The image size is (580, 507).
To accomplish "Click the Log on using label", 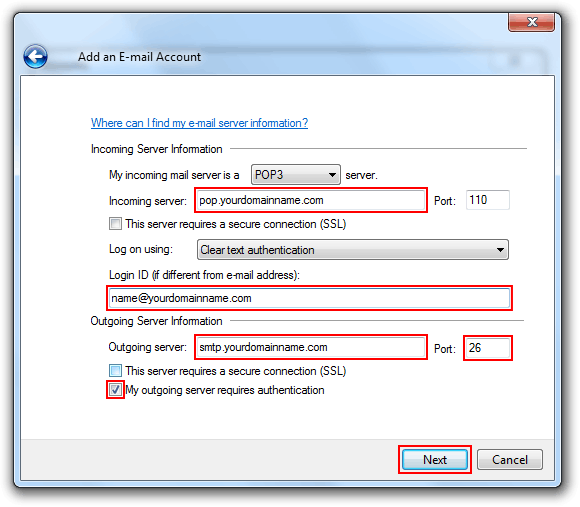I will pyautogui.click(x=141, y=249).
